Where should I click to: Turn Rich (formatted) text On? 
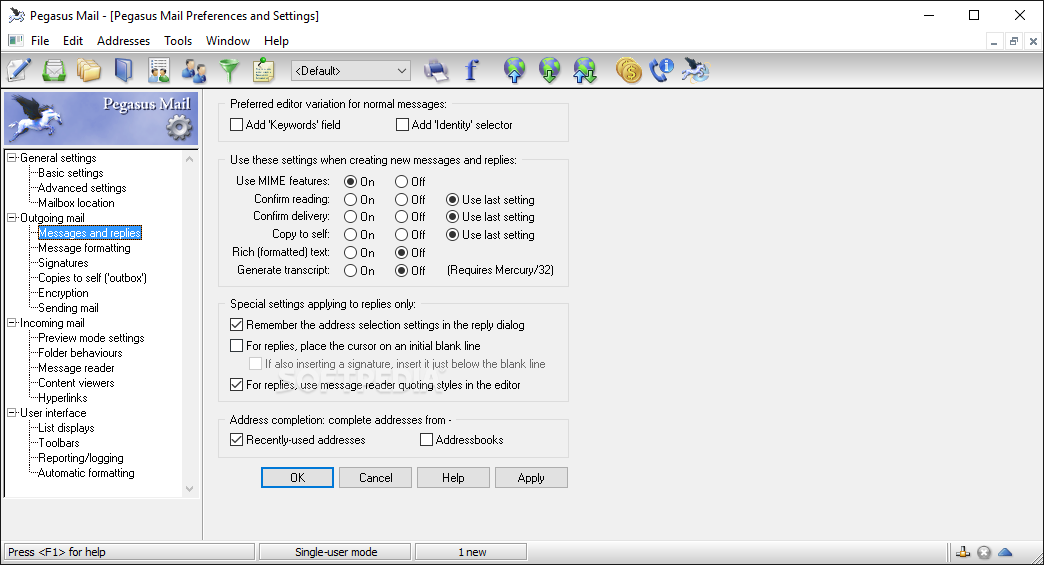point(350,252)
